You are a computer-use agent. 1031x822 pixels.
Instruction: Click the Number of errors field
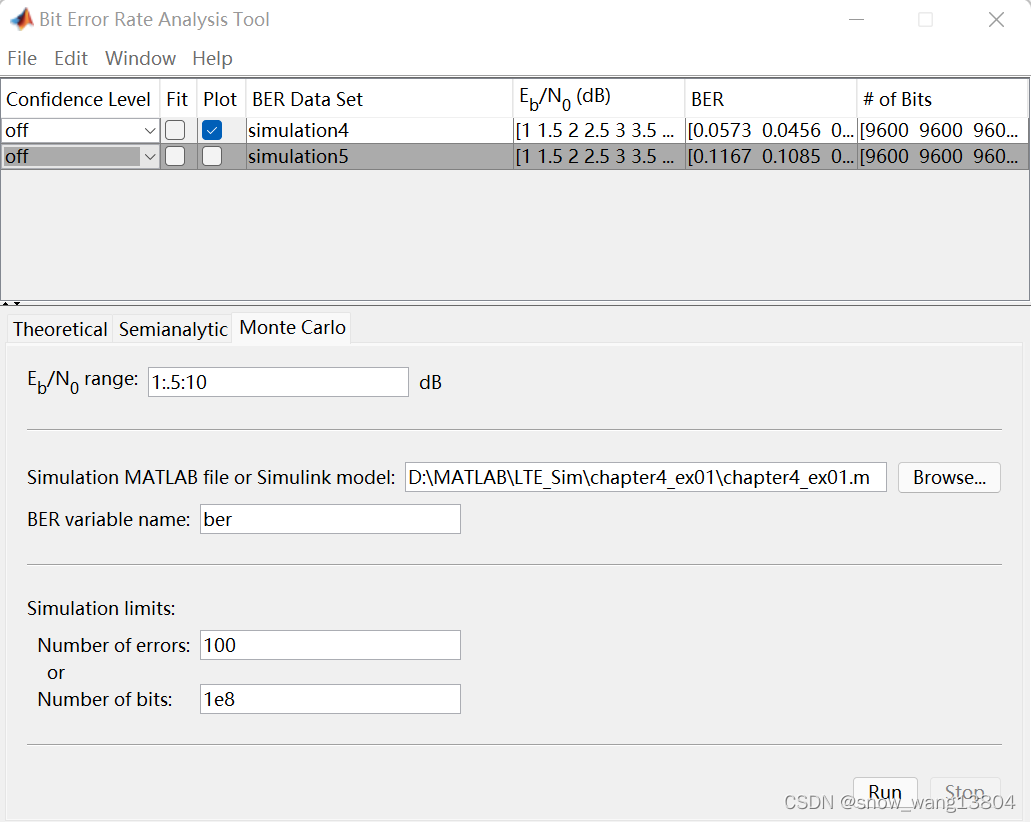[330, 646]
